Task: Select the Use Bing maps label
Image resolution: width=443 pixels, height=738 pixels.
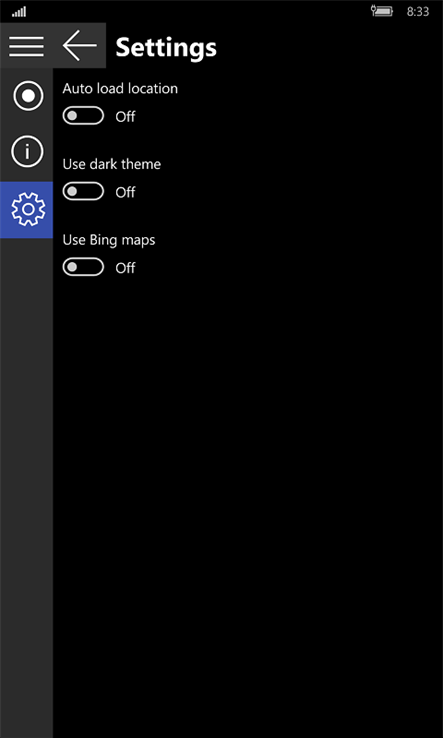Action: 109,240
